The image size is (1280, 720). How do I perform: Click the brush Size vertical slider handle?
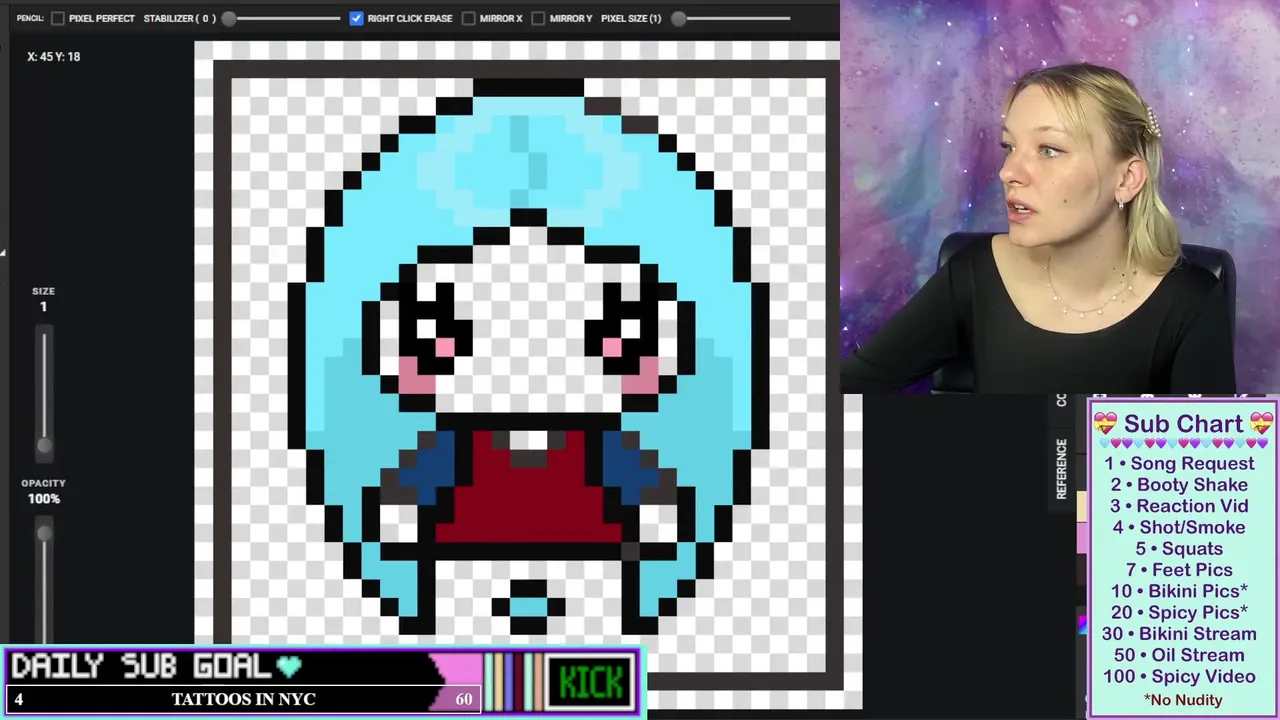[x=43, y=446]
